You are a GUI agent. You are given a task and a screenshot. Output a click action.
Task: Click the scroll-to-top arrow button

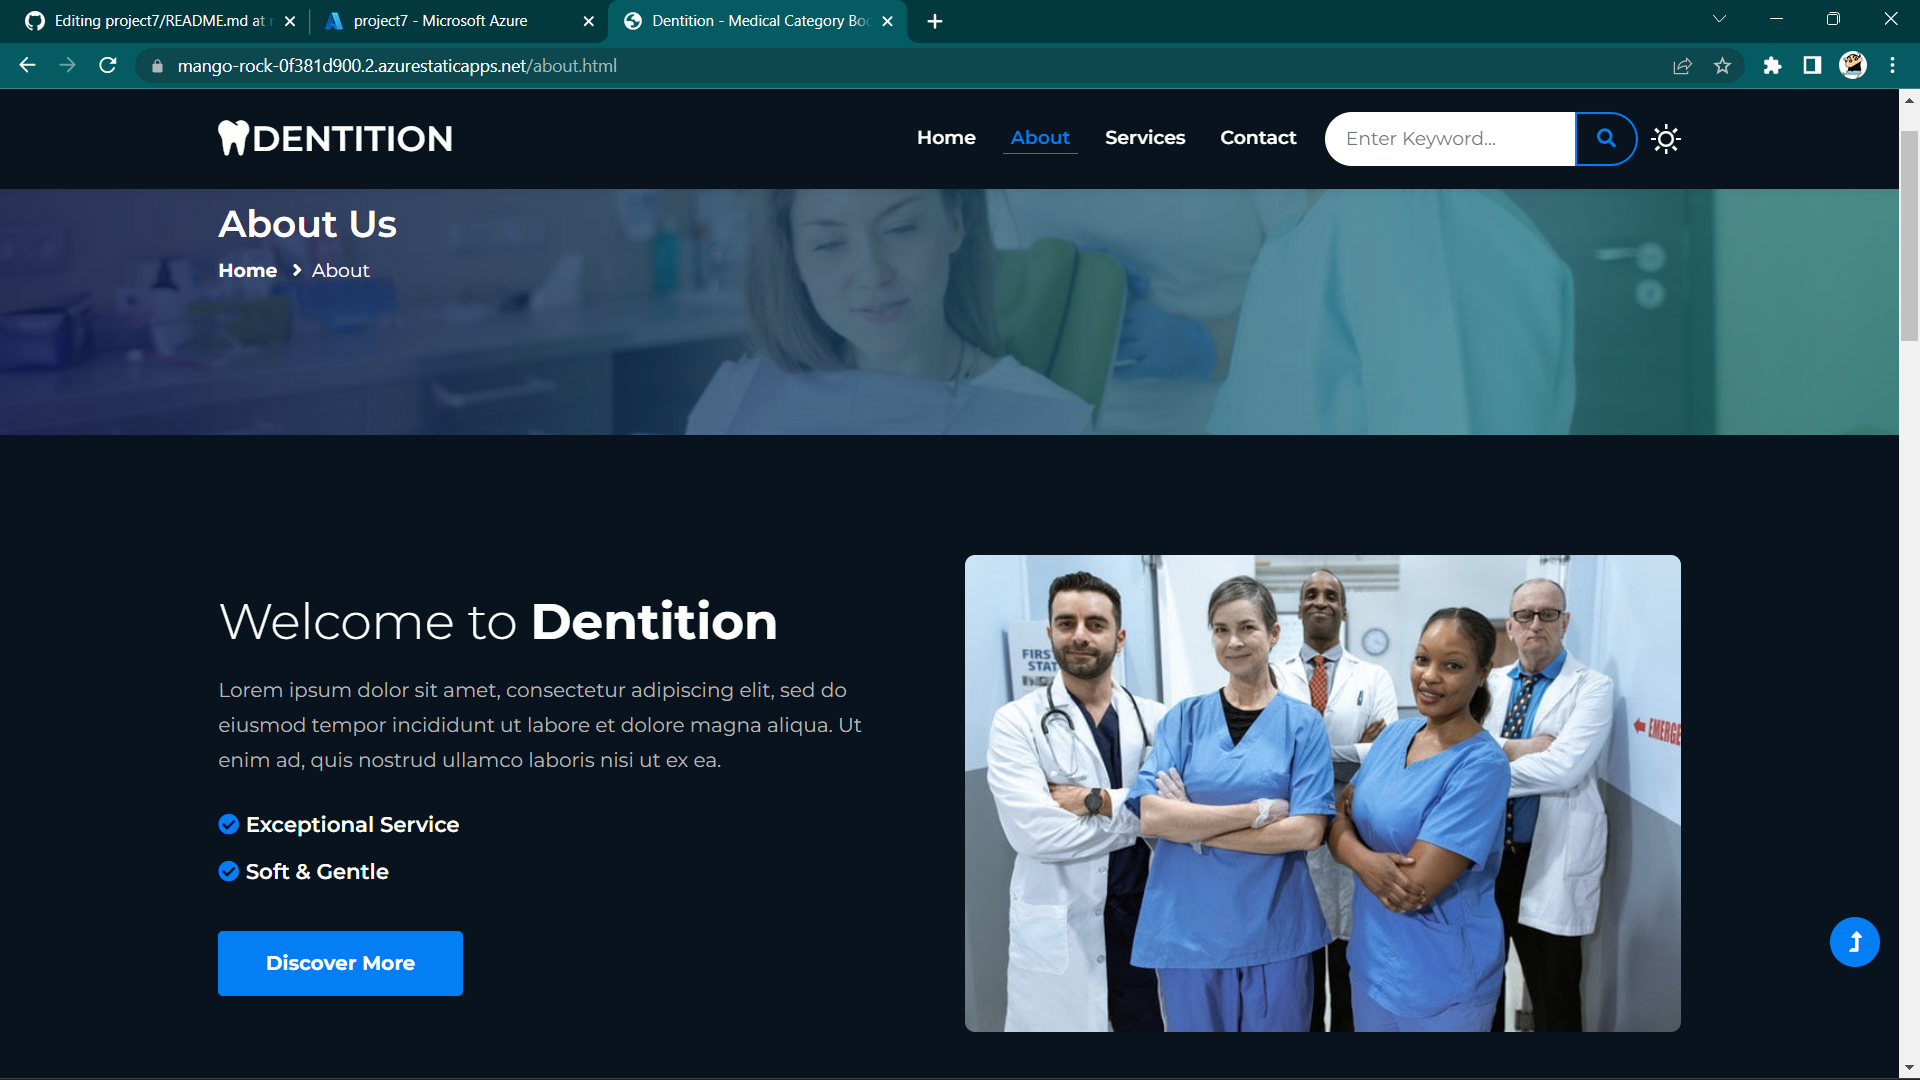point(1854,942)
